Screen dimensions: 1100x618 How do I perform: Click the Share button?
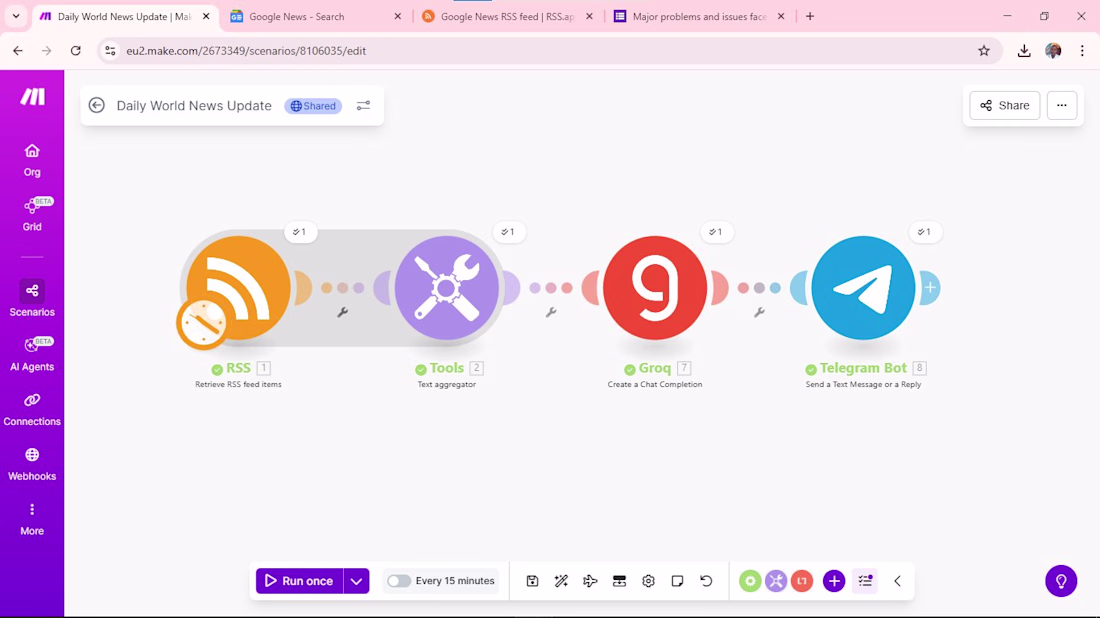point(1005,105)
